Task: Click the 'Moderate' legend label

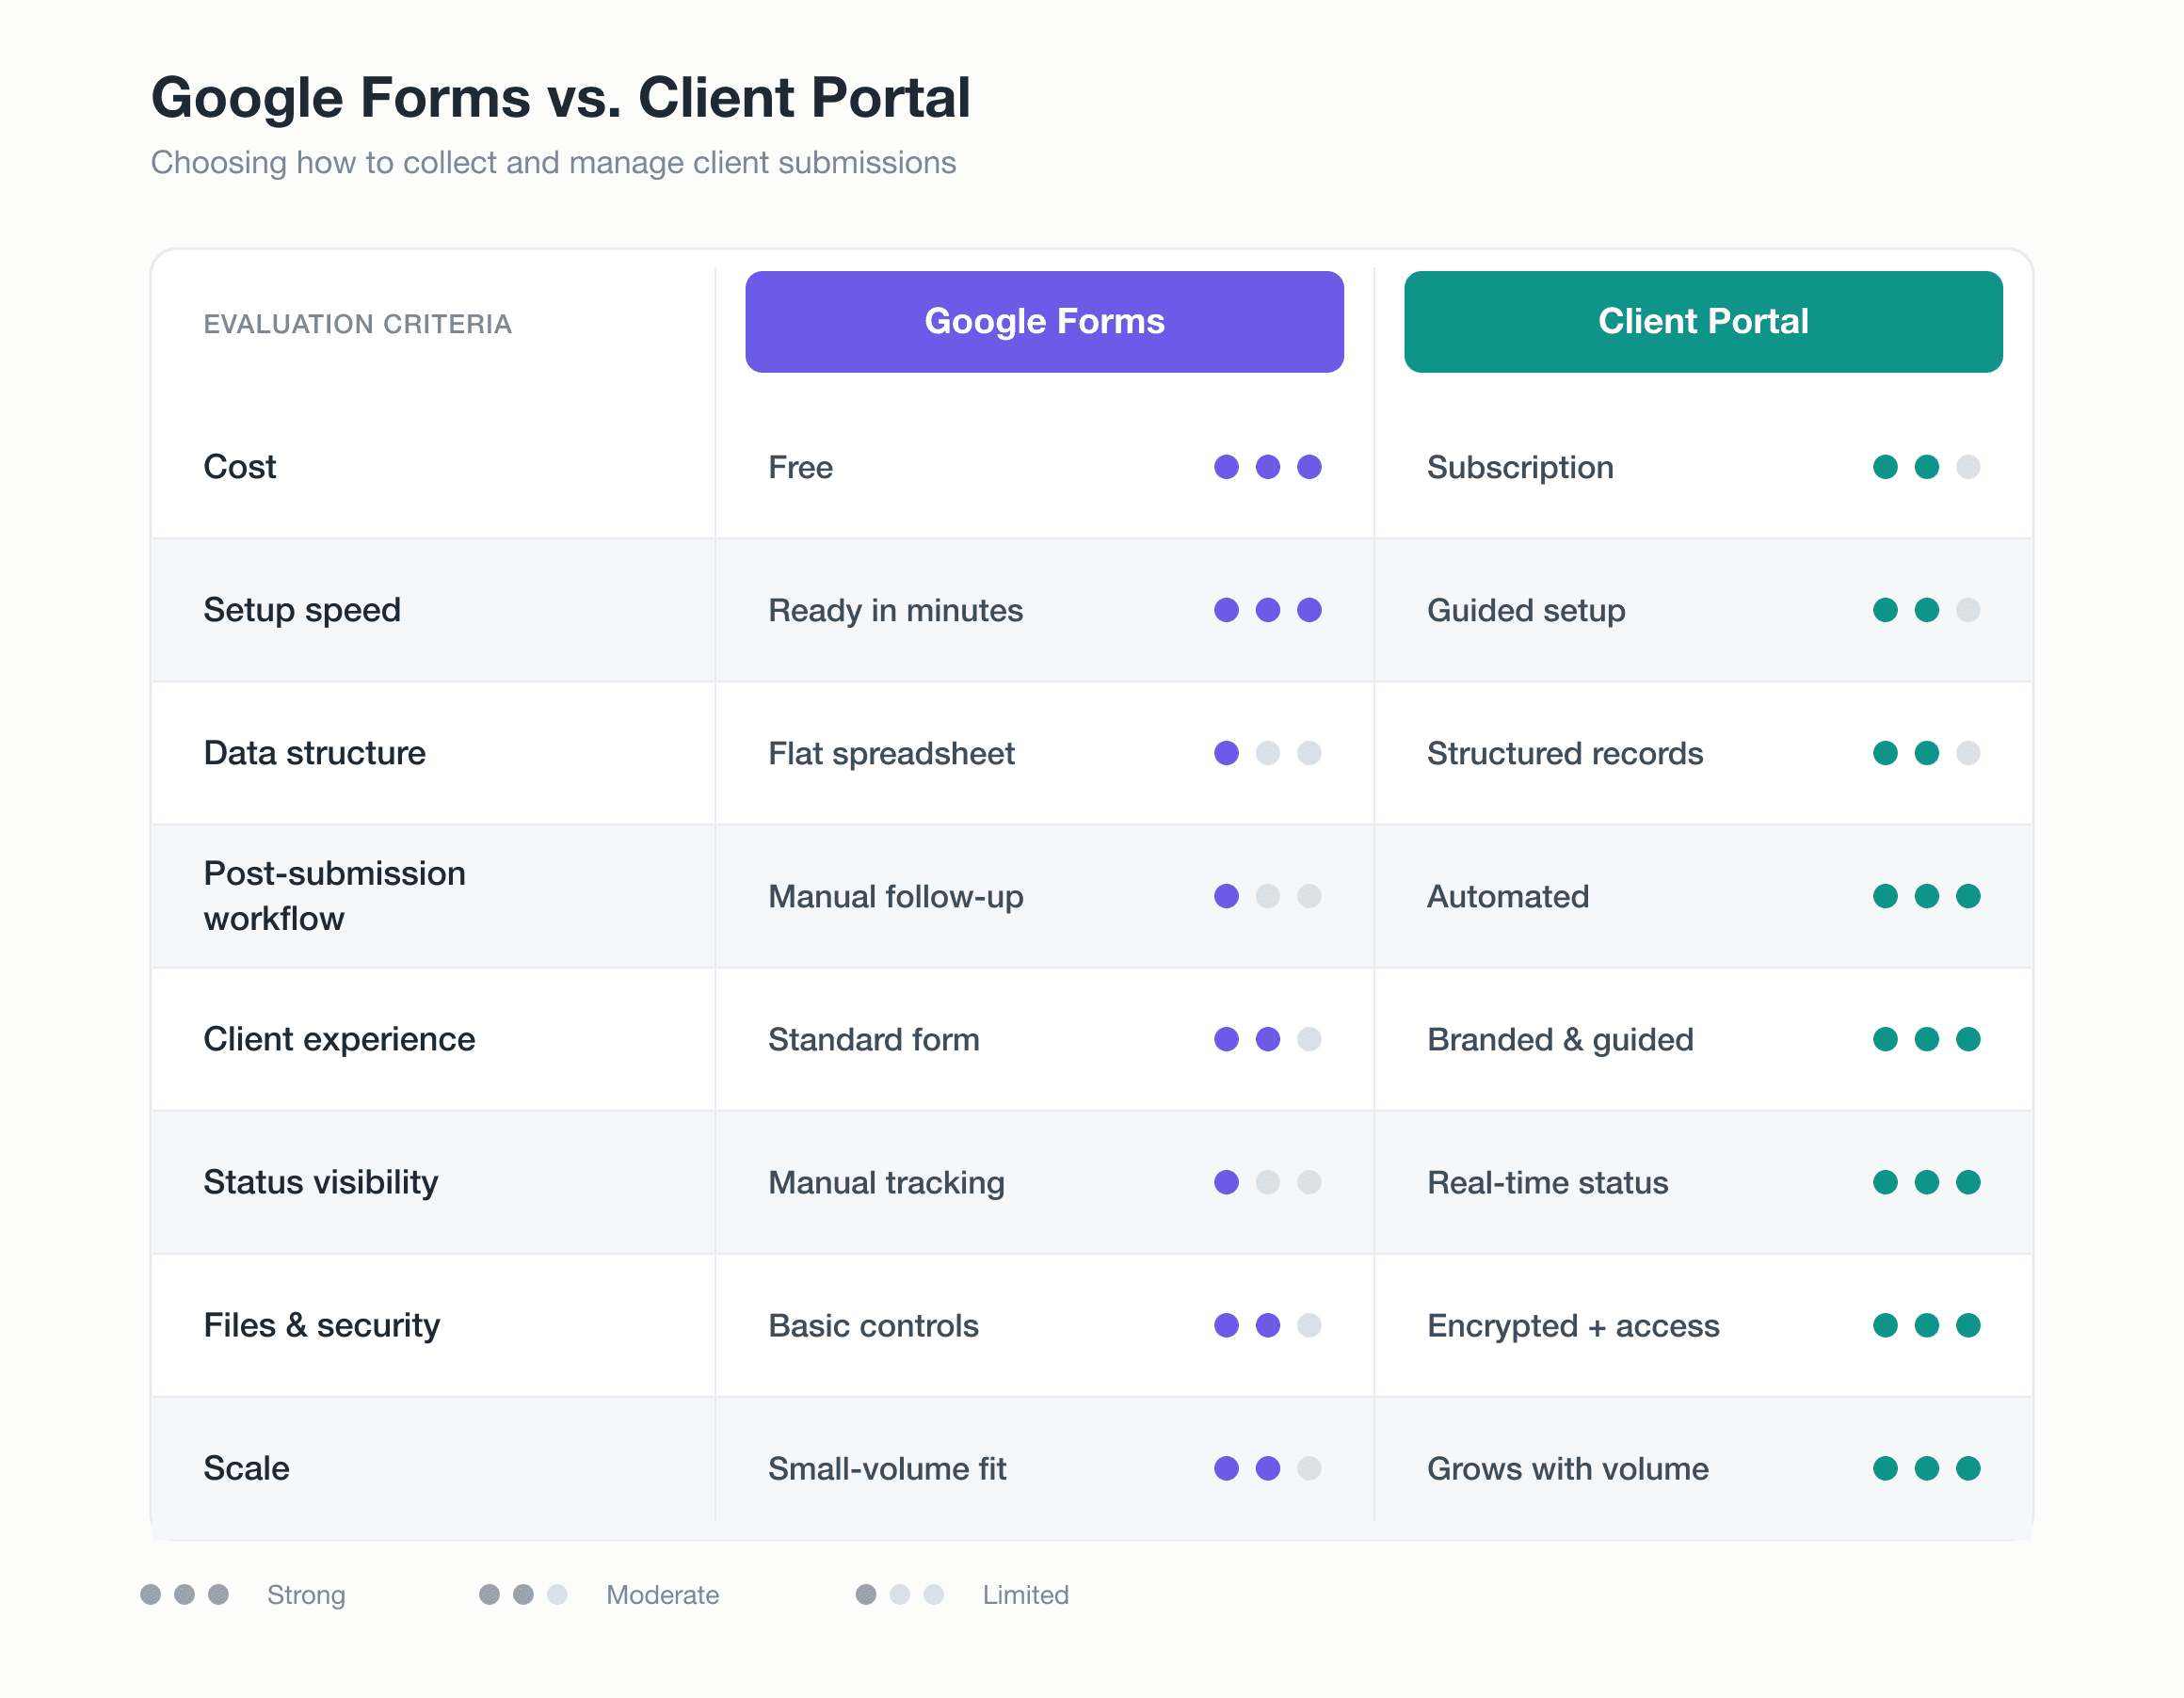Action: tap(662, 1594)
